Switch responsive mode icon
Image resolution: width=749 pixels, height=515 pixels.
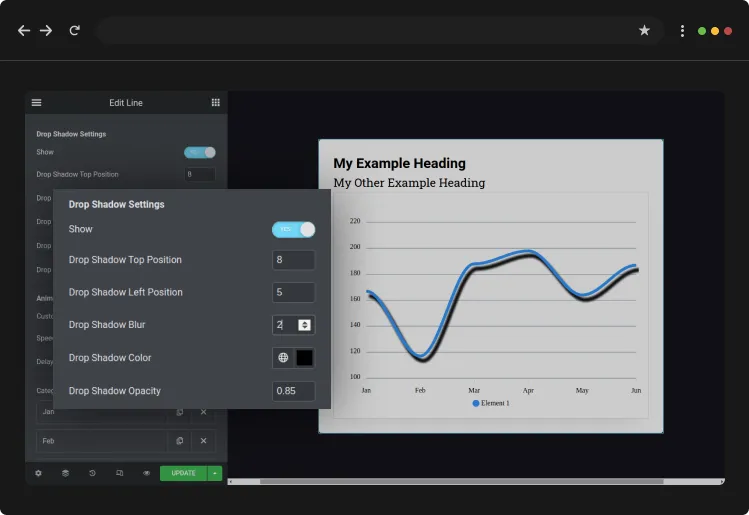(119, 473)
